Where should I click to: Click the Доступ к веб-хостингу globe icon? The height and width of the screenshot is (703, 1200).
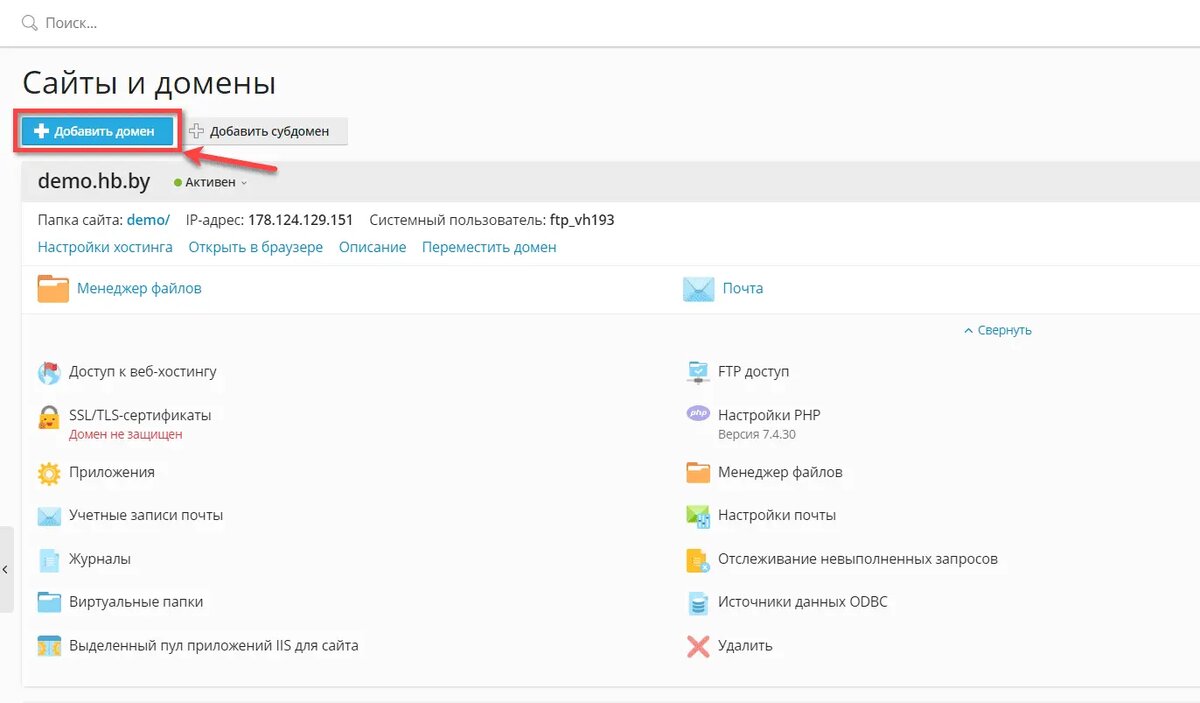pyautogui.click(x=49, y=372)
